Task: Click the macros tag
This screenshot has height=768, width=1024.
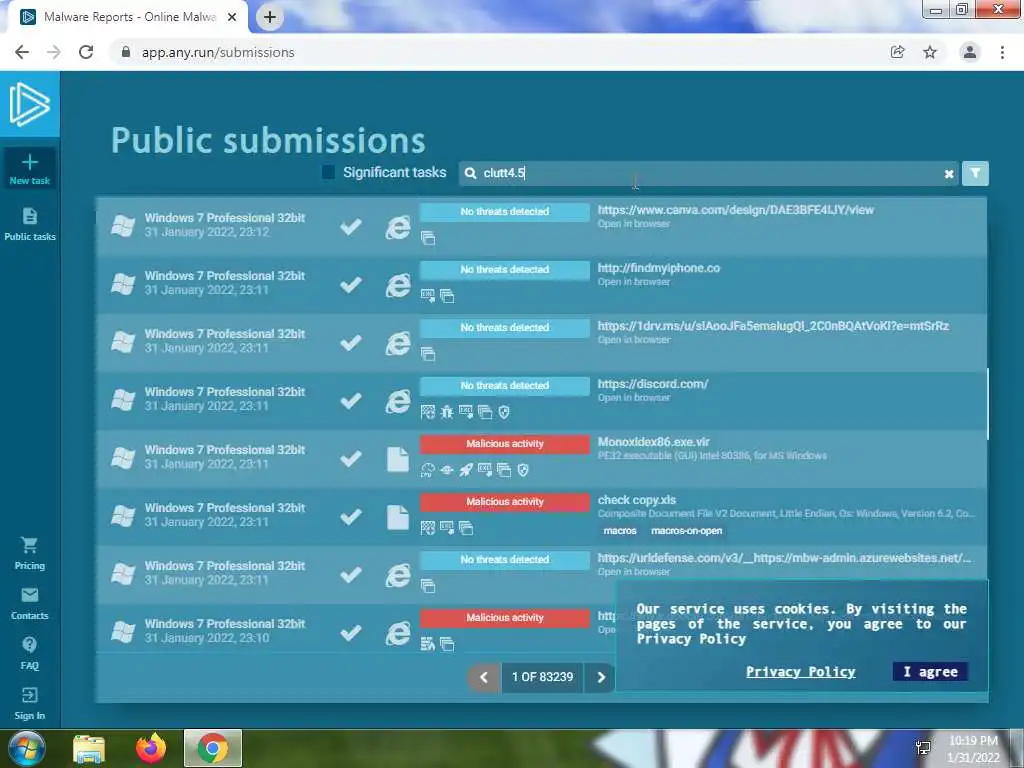Action: click(x=620, y=531)
